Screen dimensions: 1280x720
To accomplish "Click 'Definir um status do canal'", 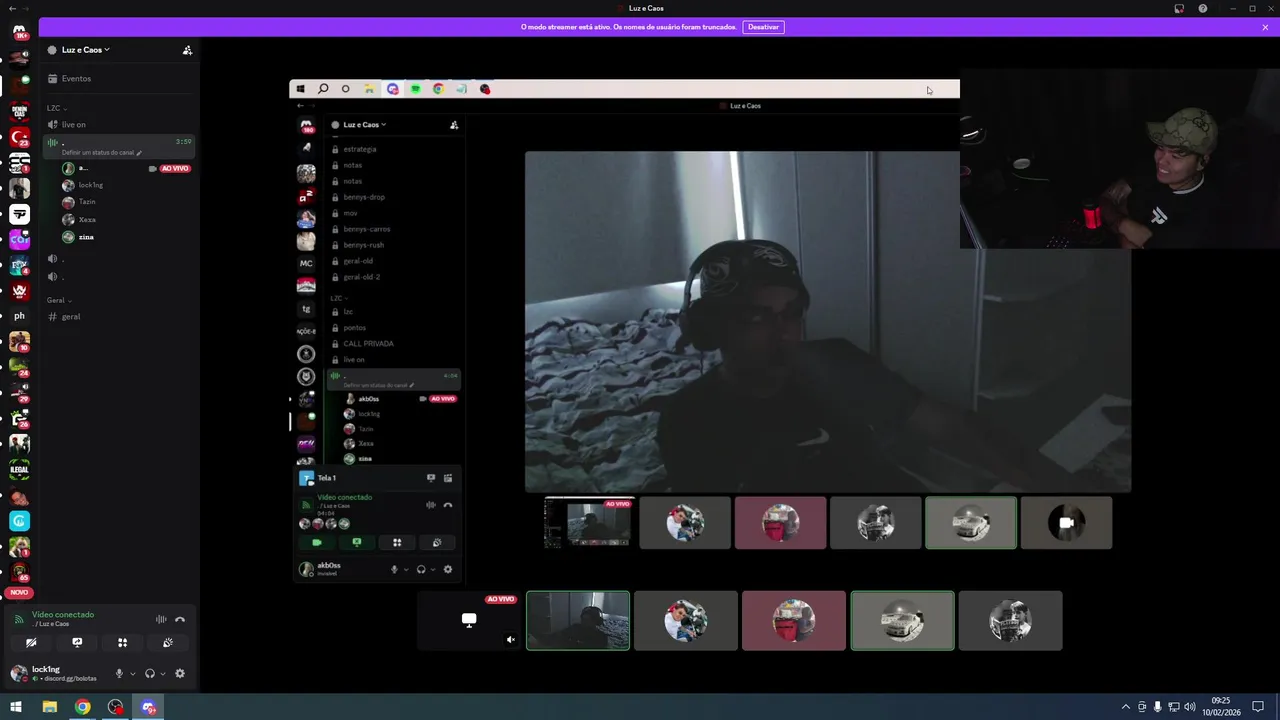I will pyautogui.click(x=98, y=153).
